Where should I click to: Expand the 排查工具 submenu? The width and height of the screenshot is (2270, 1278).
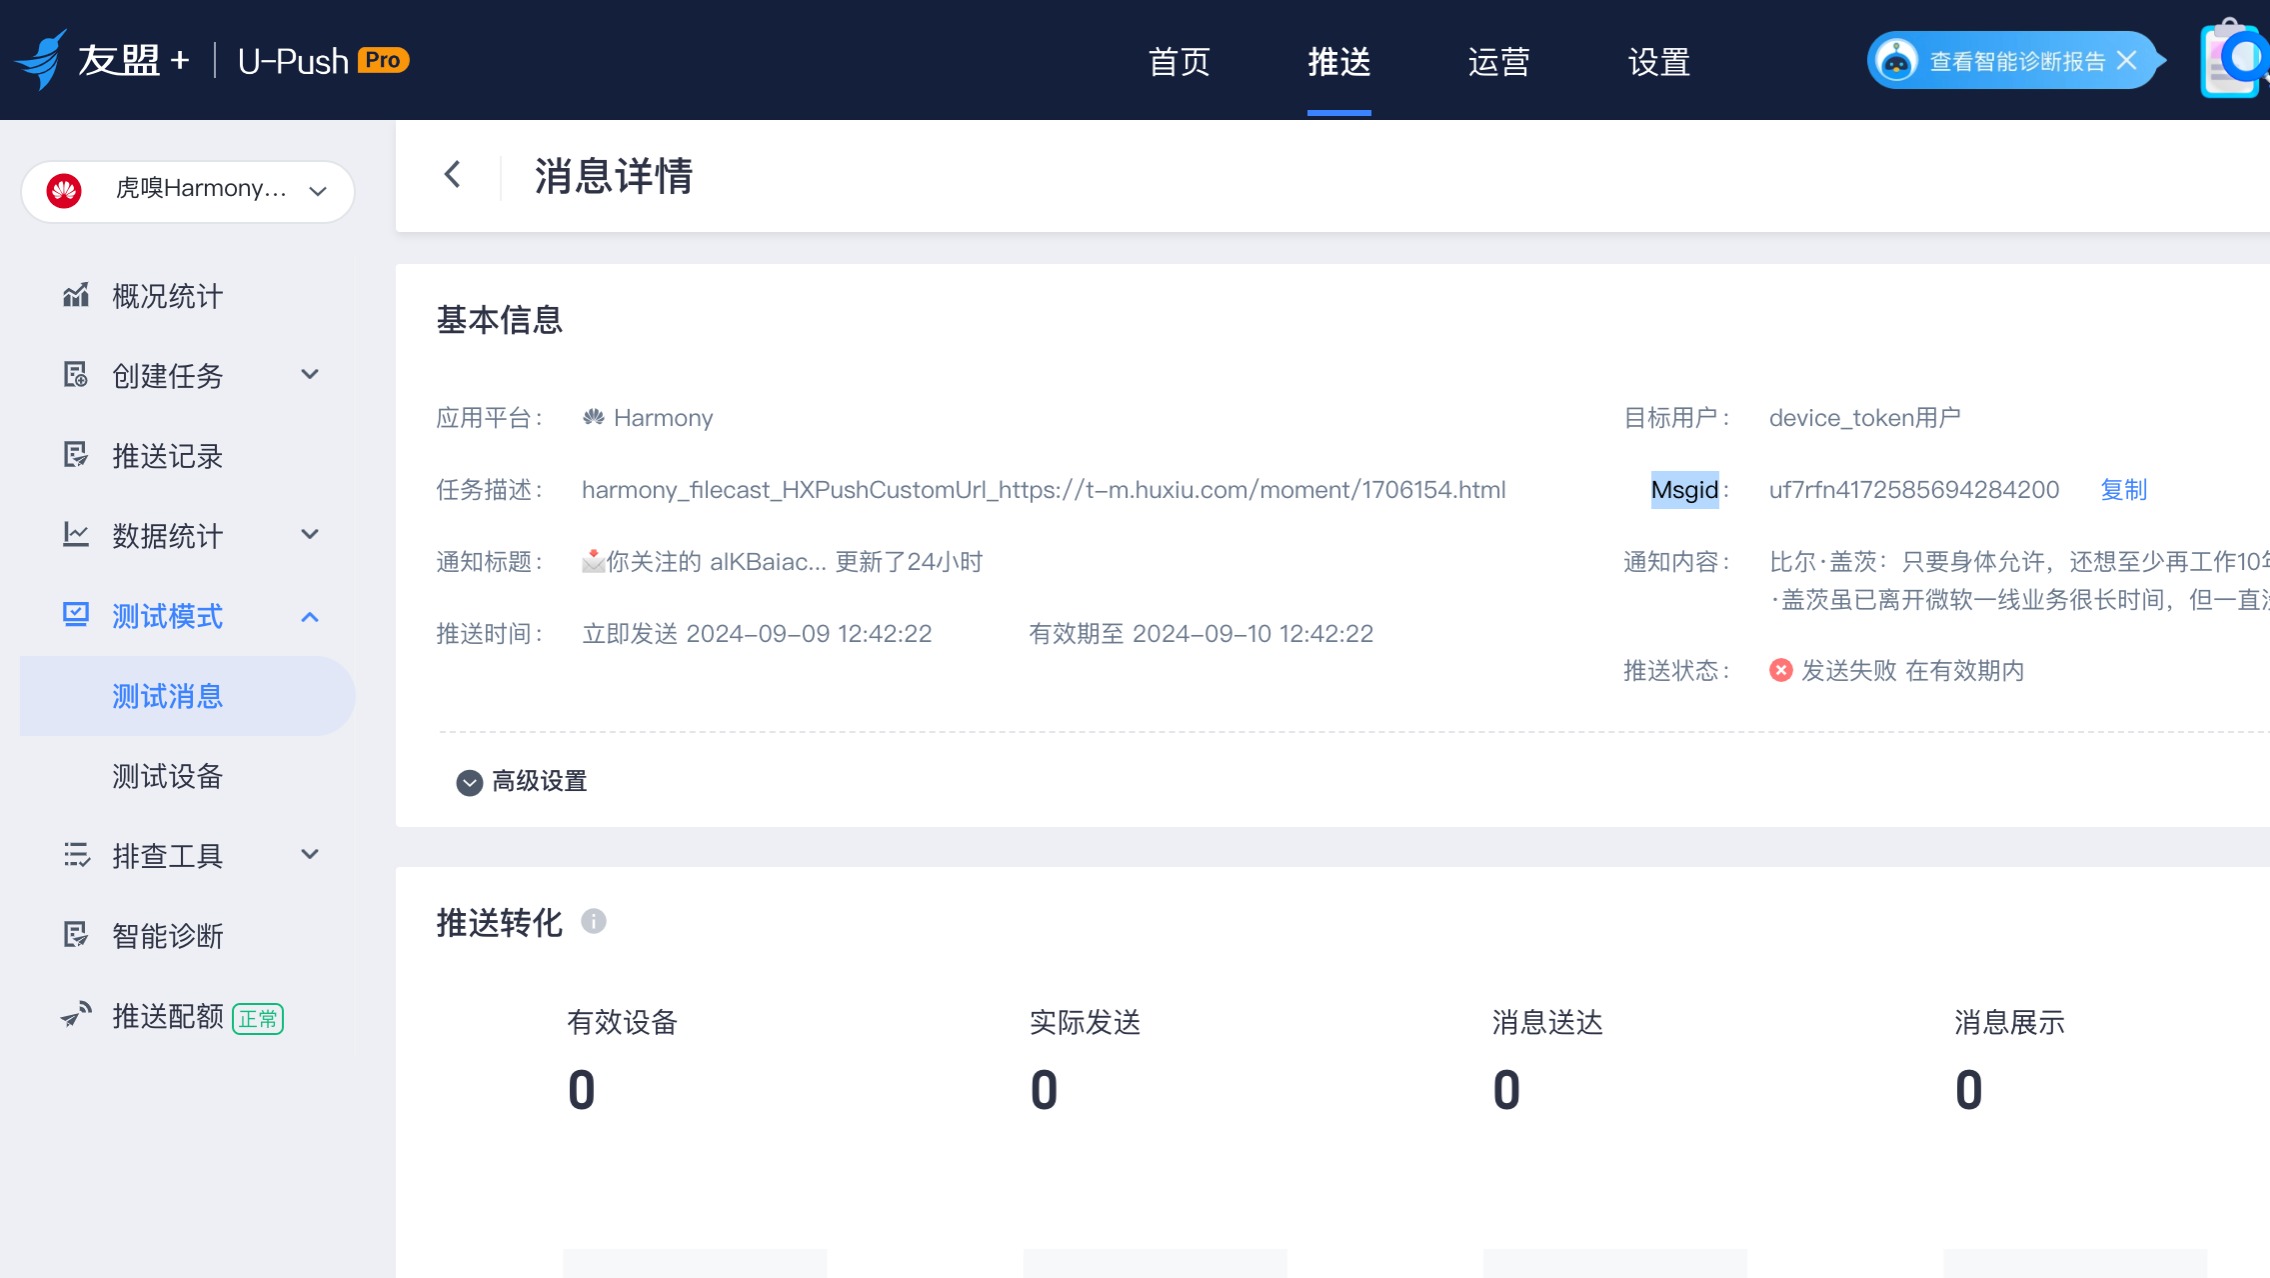tap(310, 854)
